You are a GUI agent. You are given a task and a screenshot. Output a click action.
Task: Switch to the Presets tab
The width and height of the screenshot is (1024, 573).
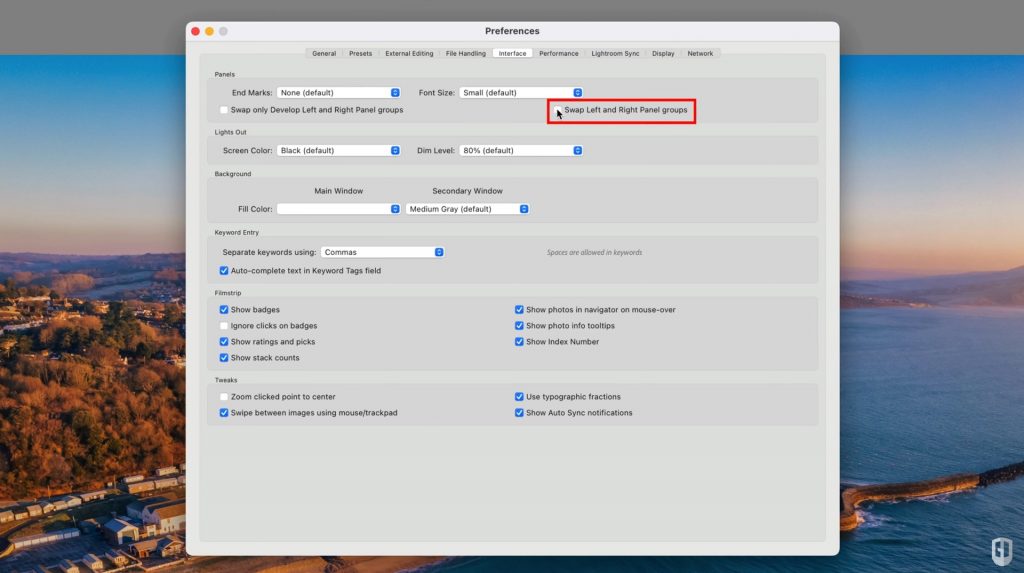pyautogui.click(x=361, y=53)
